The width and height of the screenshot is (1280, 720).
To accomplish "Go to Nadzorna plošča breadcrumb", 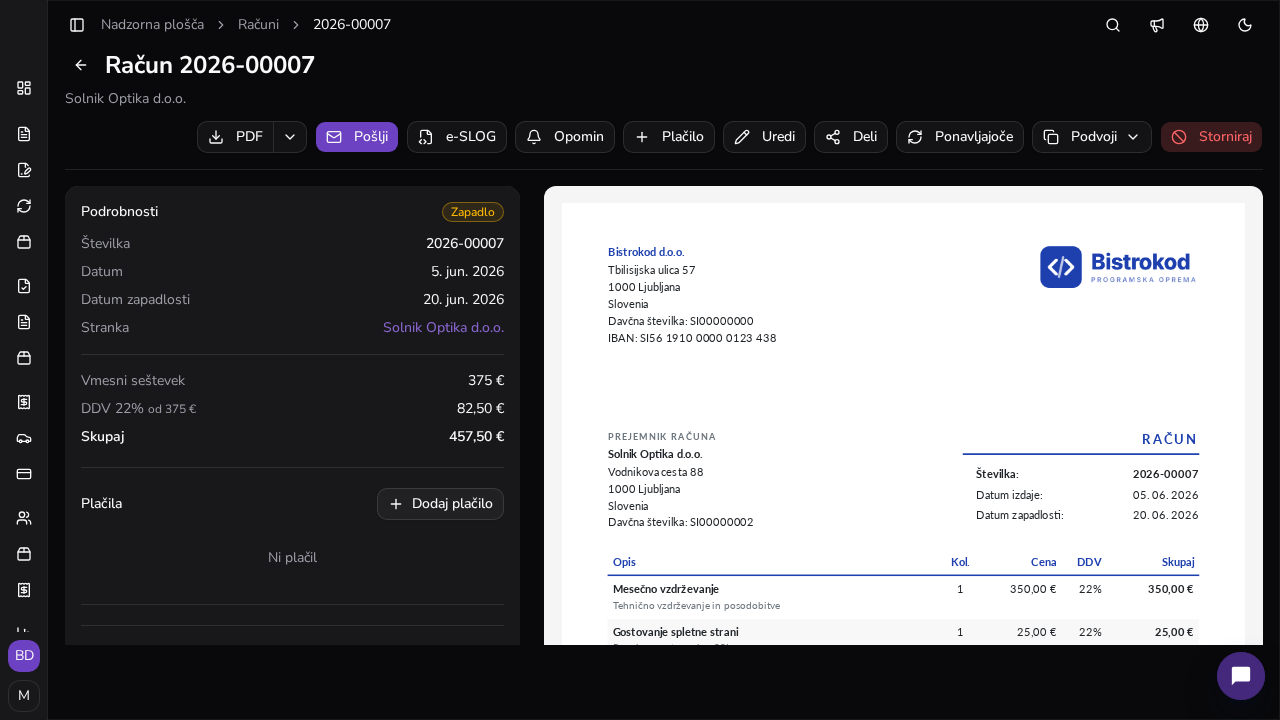I will [152, 24].
